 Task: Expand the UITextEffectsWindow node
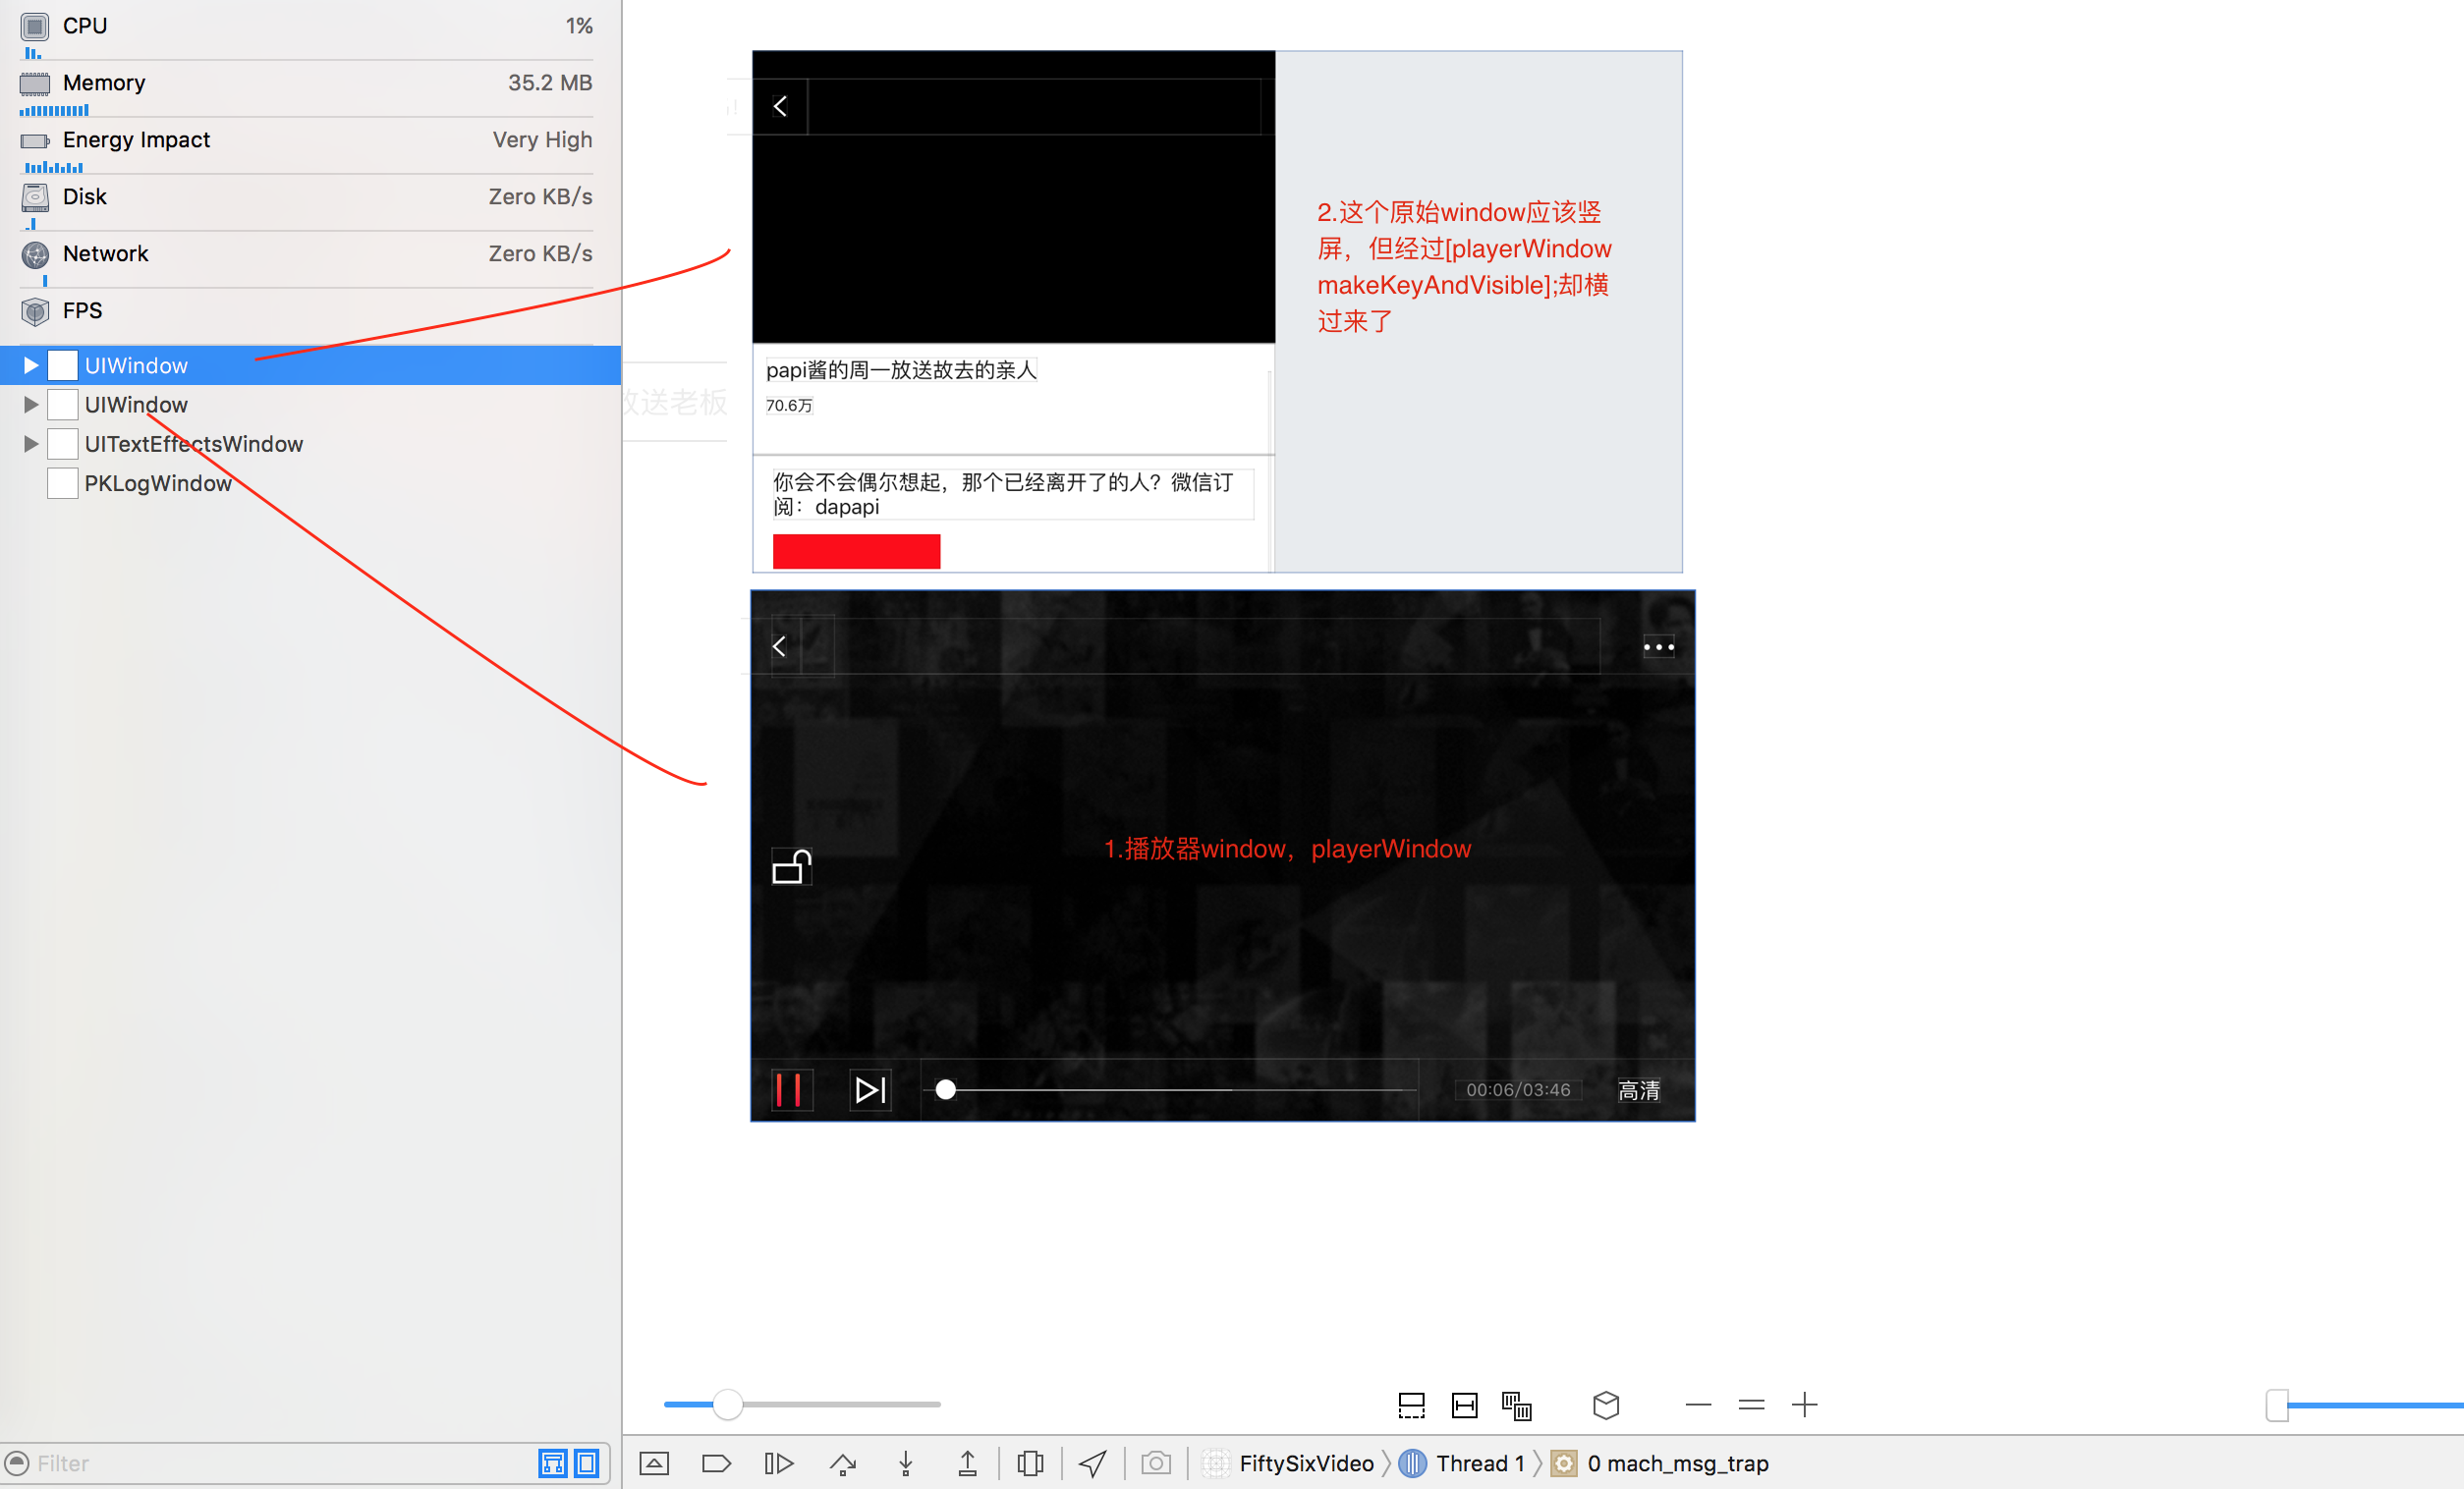pos(31,444)
